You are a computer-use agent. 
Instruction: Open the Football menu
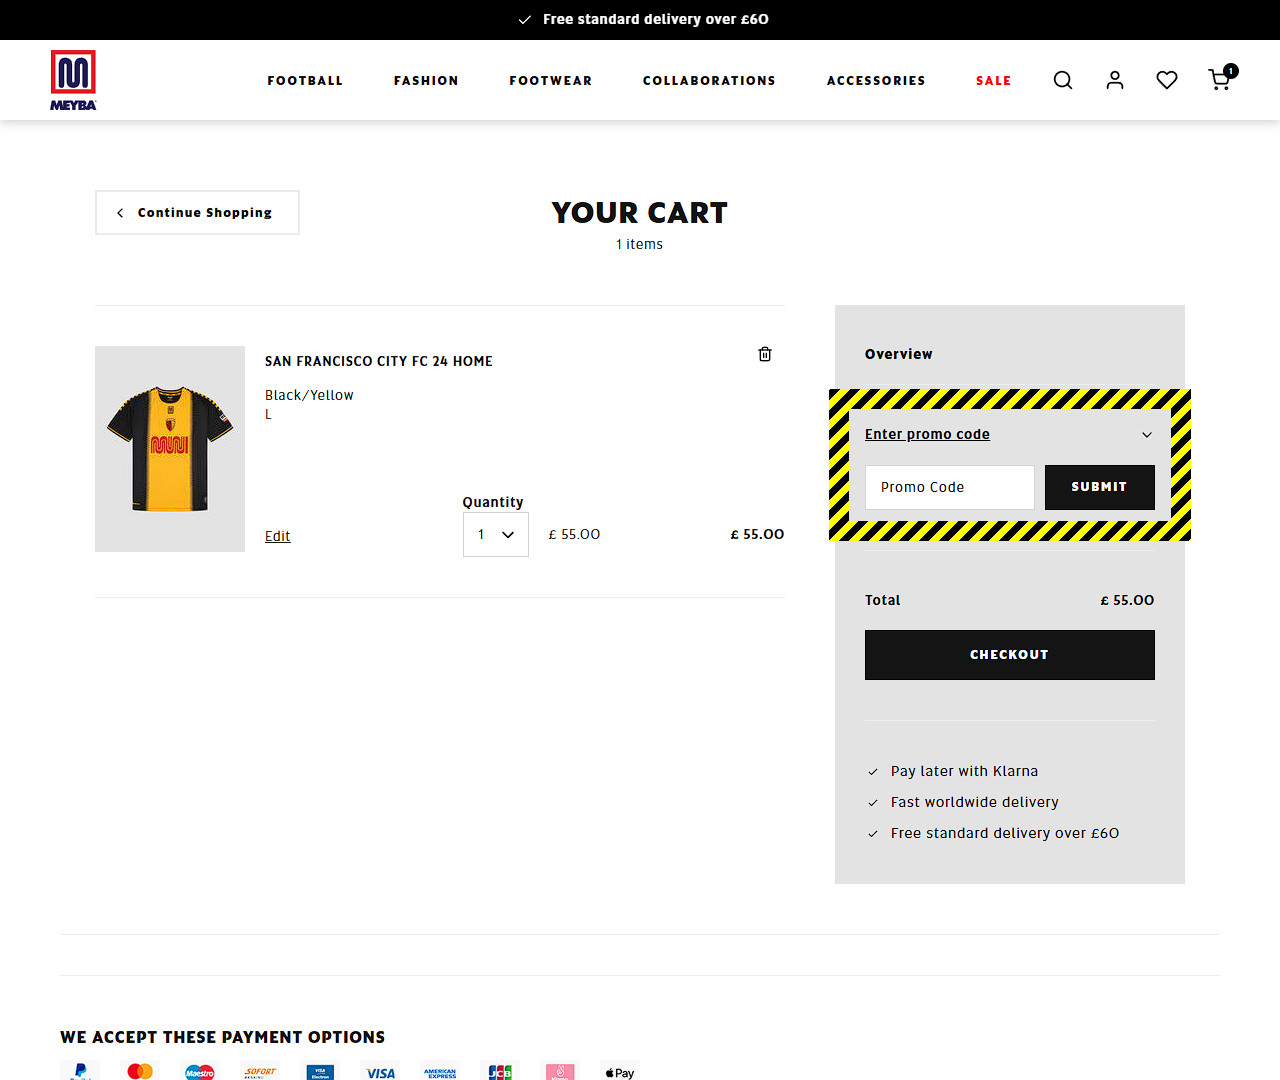coord(305,81)
